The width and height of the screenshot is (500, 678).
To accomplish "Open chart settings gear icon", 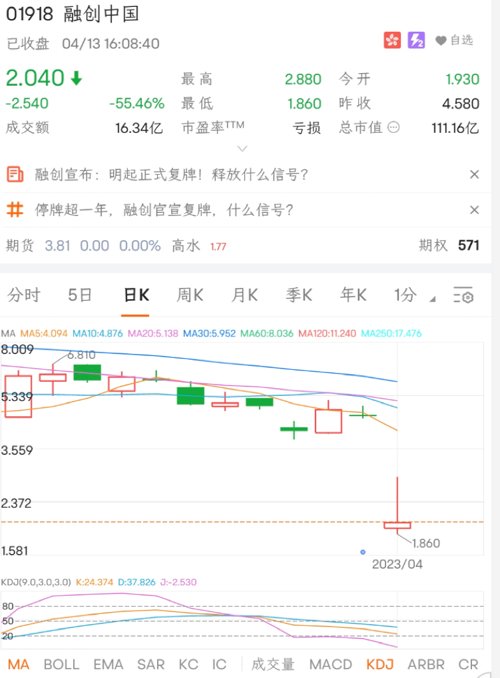I will pos(463,295).
